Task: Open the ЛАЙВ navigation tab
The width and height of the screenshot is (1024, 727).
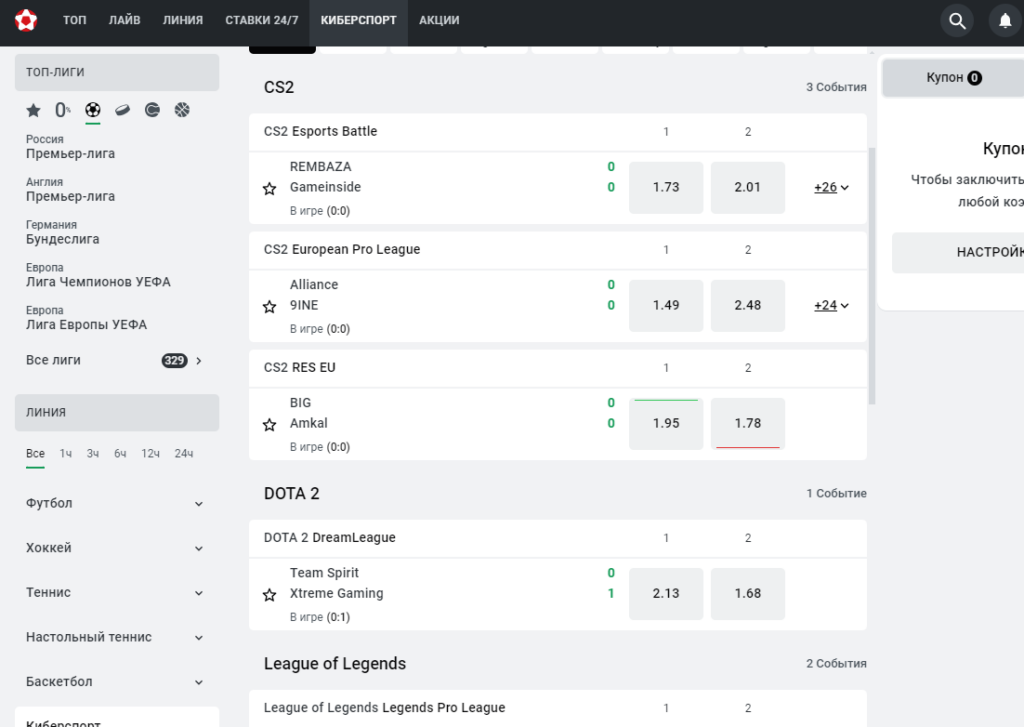Action: pos(124,20)
